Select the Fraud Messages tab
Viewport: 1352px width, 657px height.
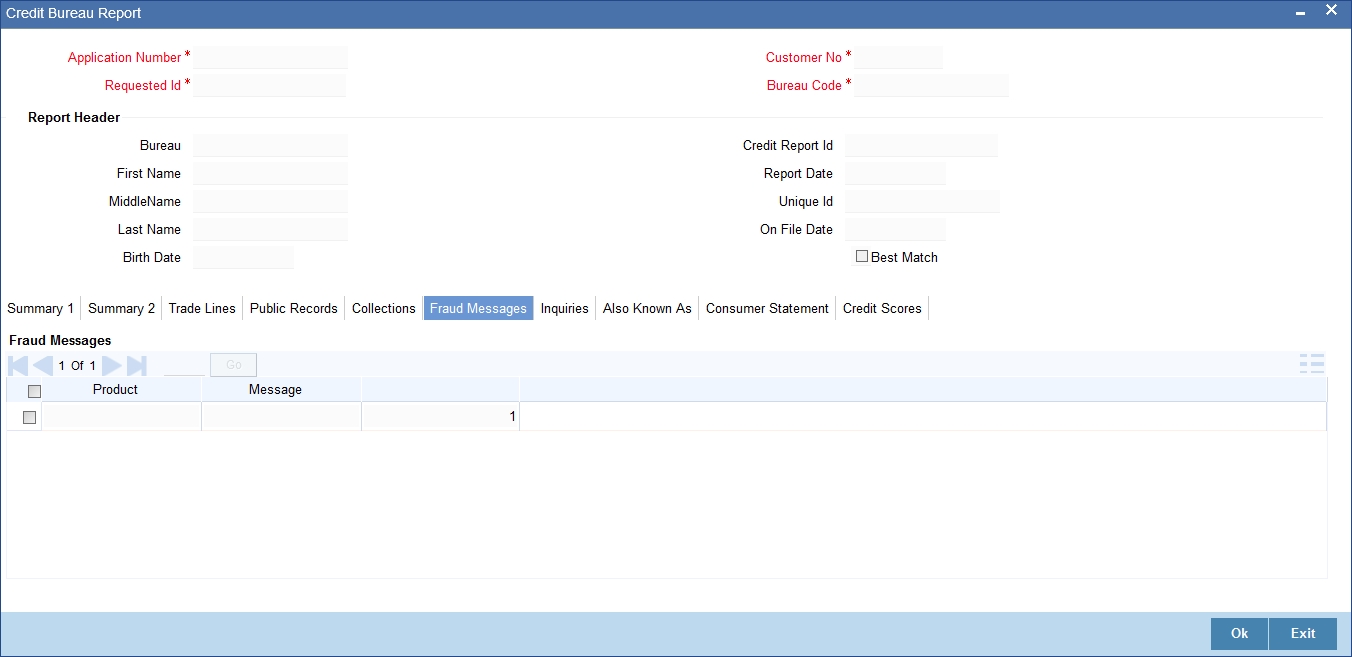click(478, 308)
